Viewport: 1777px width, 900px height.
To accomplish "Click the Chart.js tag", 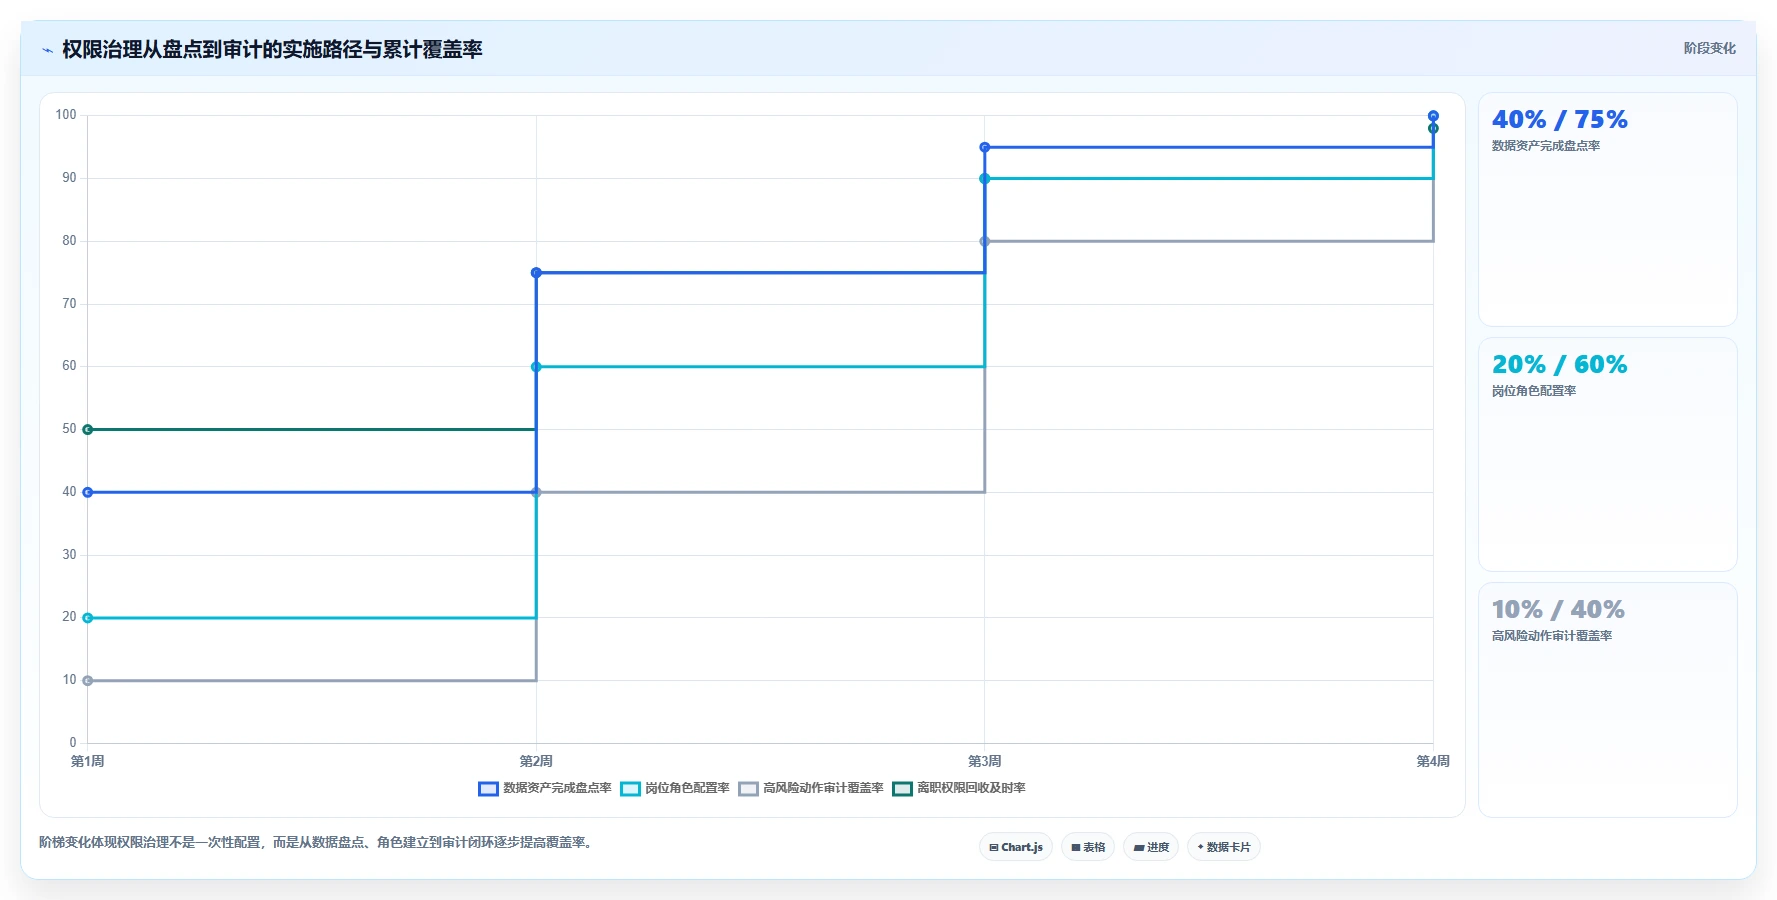I will pos(1016,847).
